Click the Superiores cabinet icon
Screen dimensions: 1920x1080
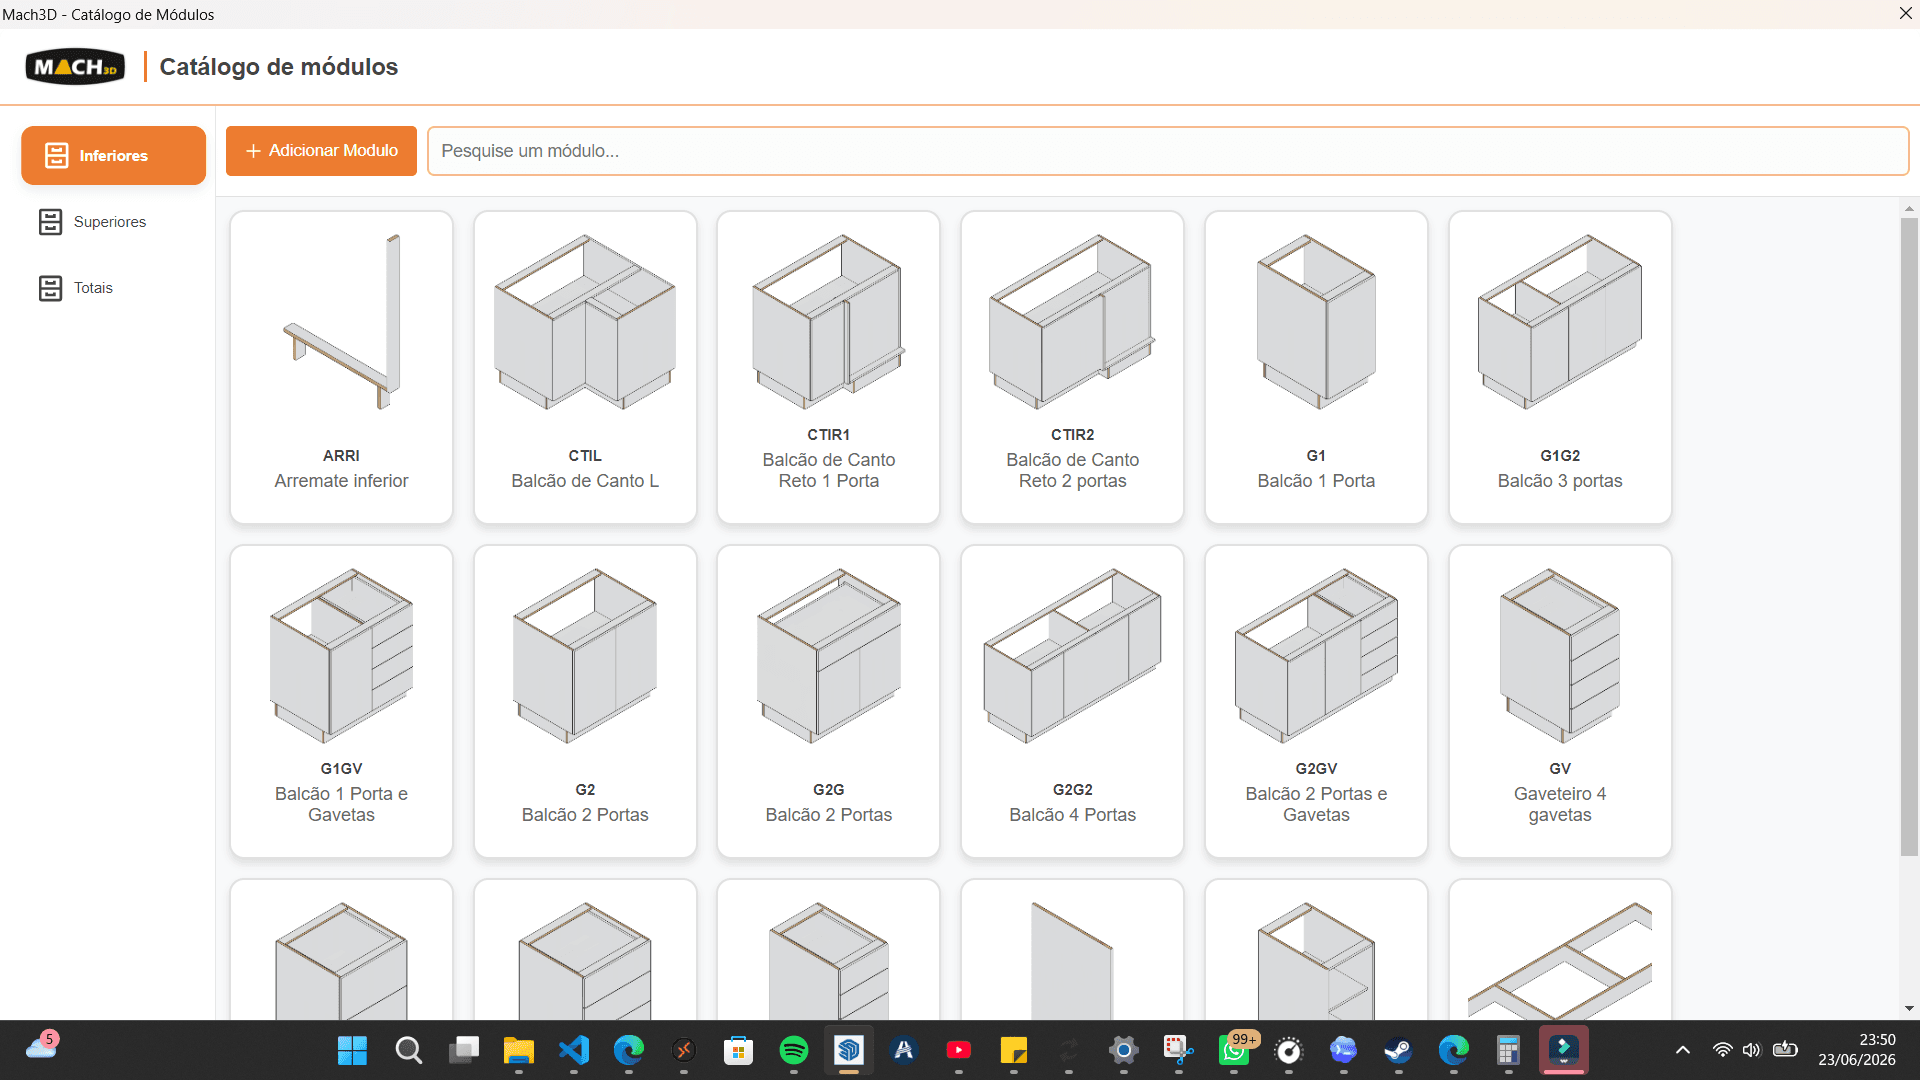50,222
